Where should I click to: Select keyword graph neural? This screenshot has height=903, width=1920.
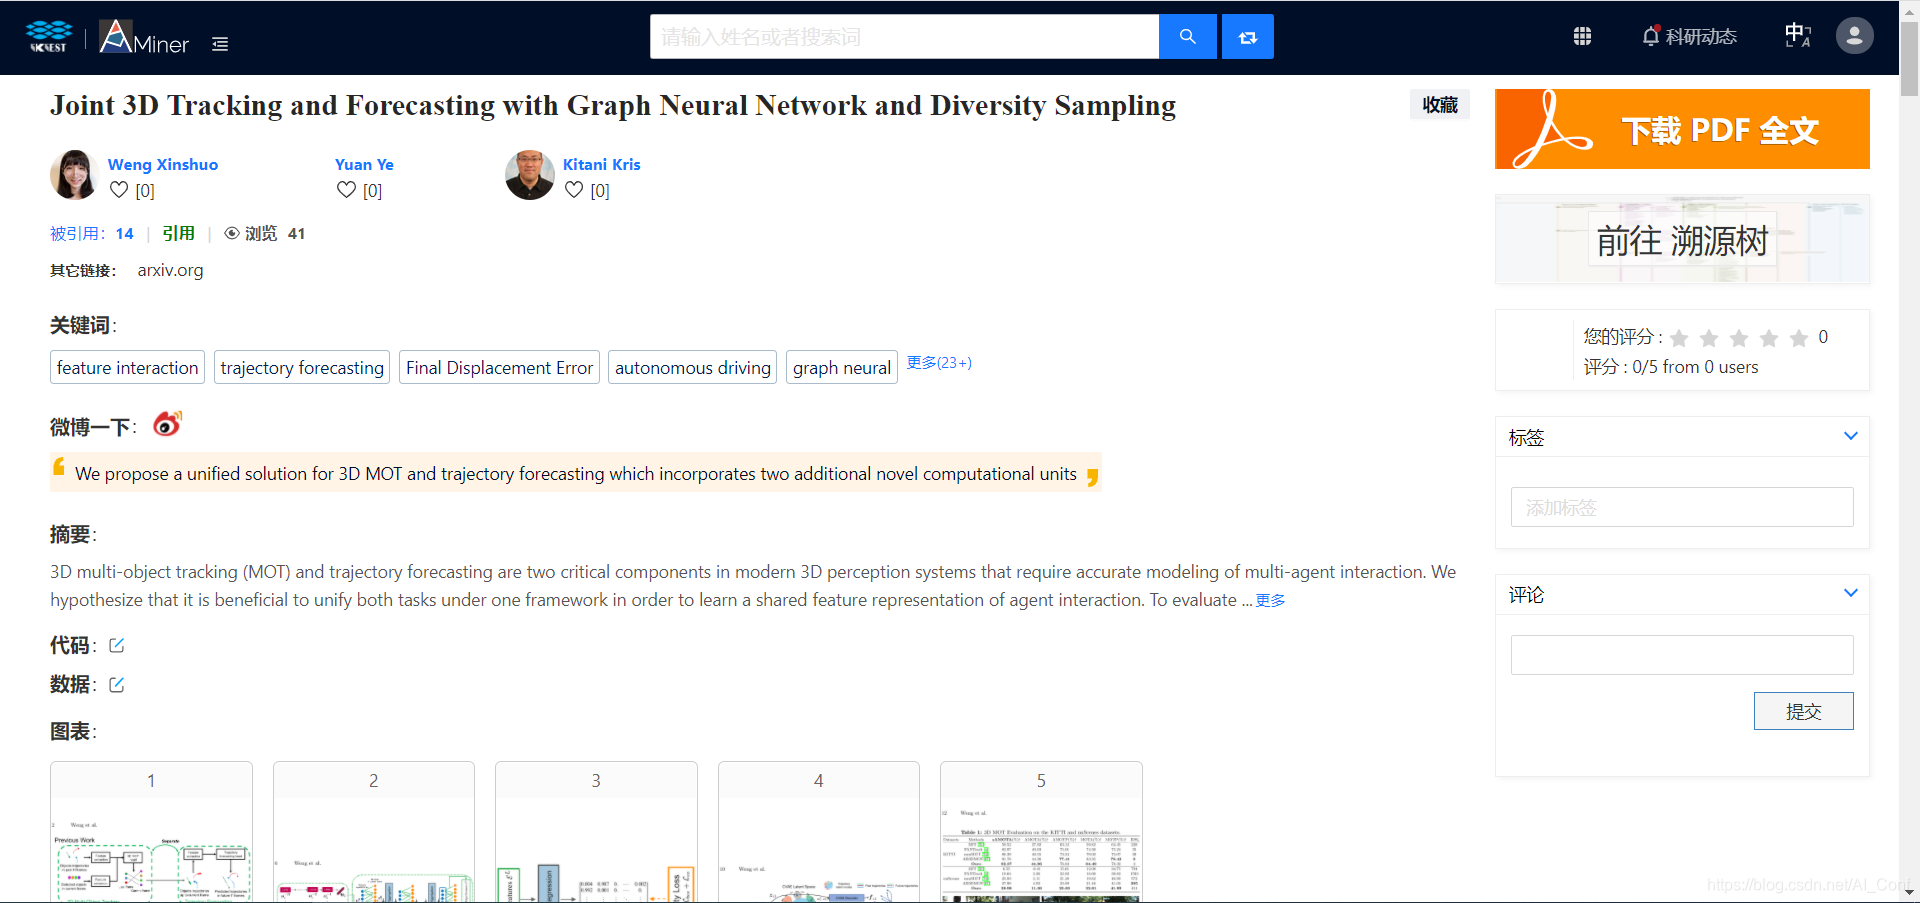pos(841,367)
